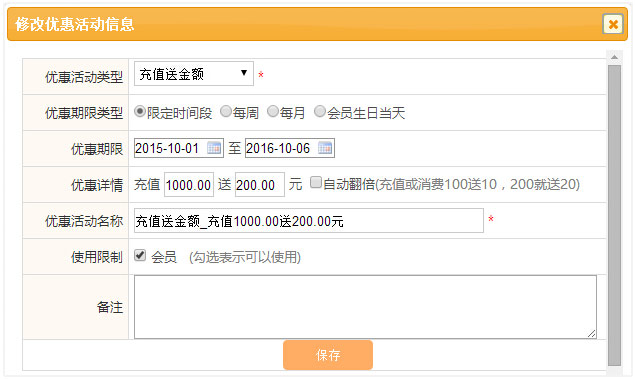Click the start date field 2015-10-01
This screenshot has width=637, height=380.
179,148
